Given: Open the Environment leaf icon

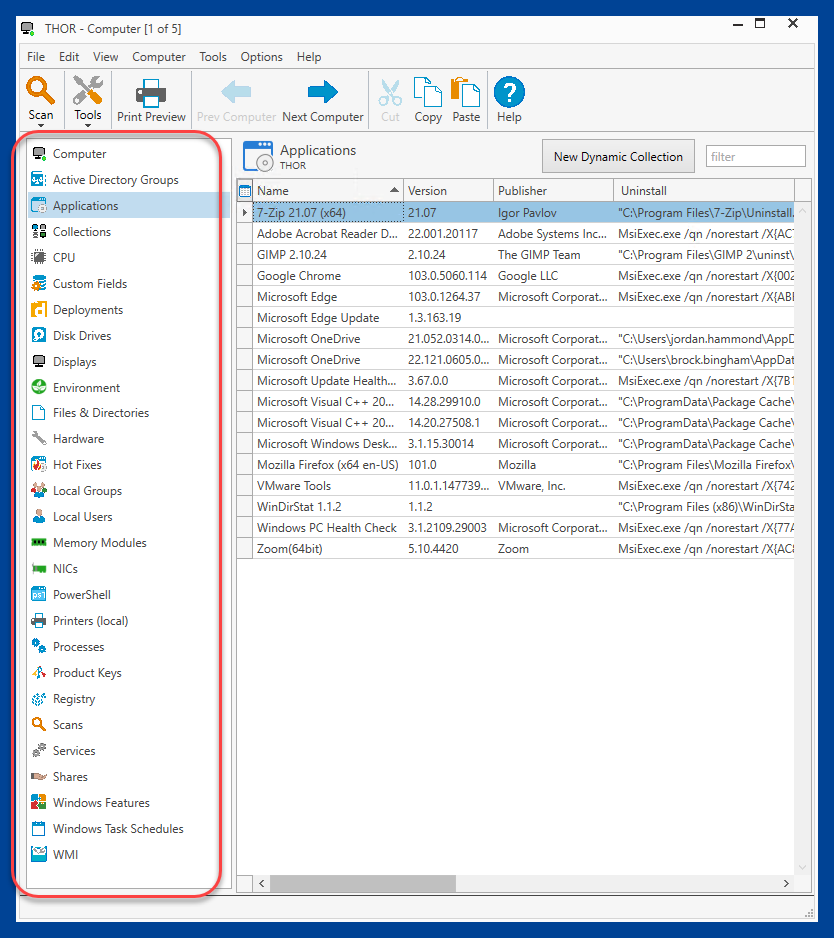Looking at the screenshot, I should click(39, 388).
